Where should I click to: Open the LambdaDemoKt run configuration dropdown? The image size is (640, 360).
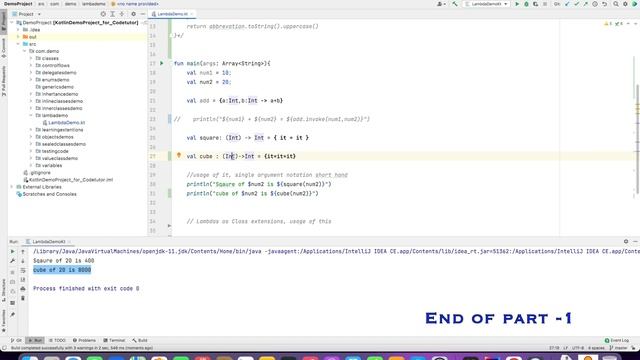coord(487,4)
